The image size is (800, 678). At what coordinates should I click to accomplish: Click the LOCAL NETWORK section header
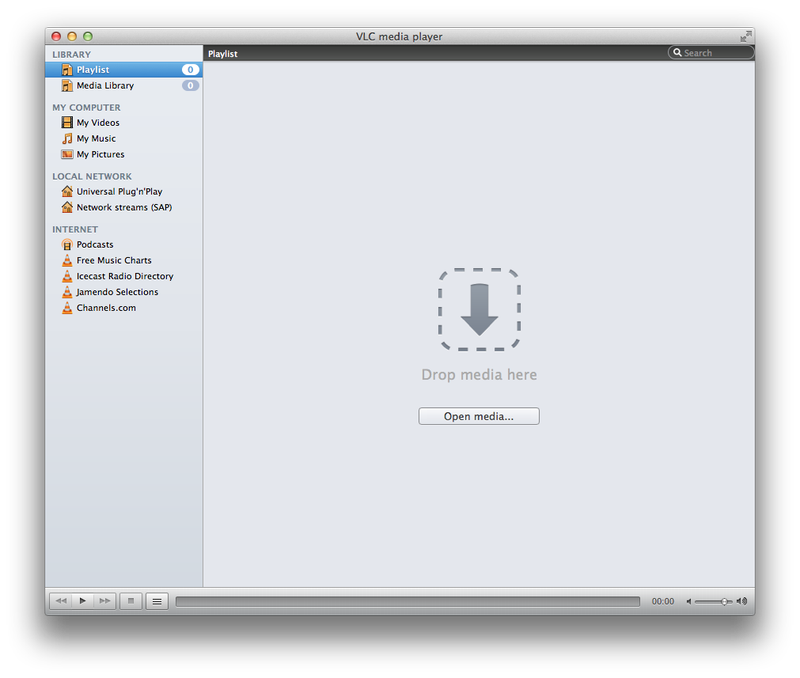(92, 177)
